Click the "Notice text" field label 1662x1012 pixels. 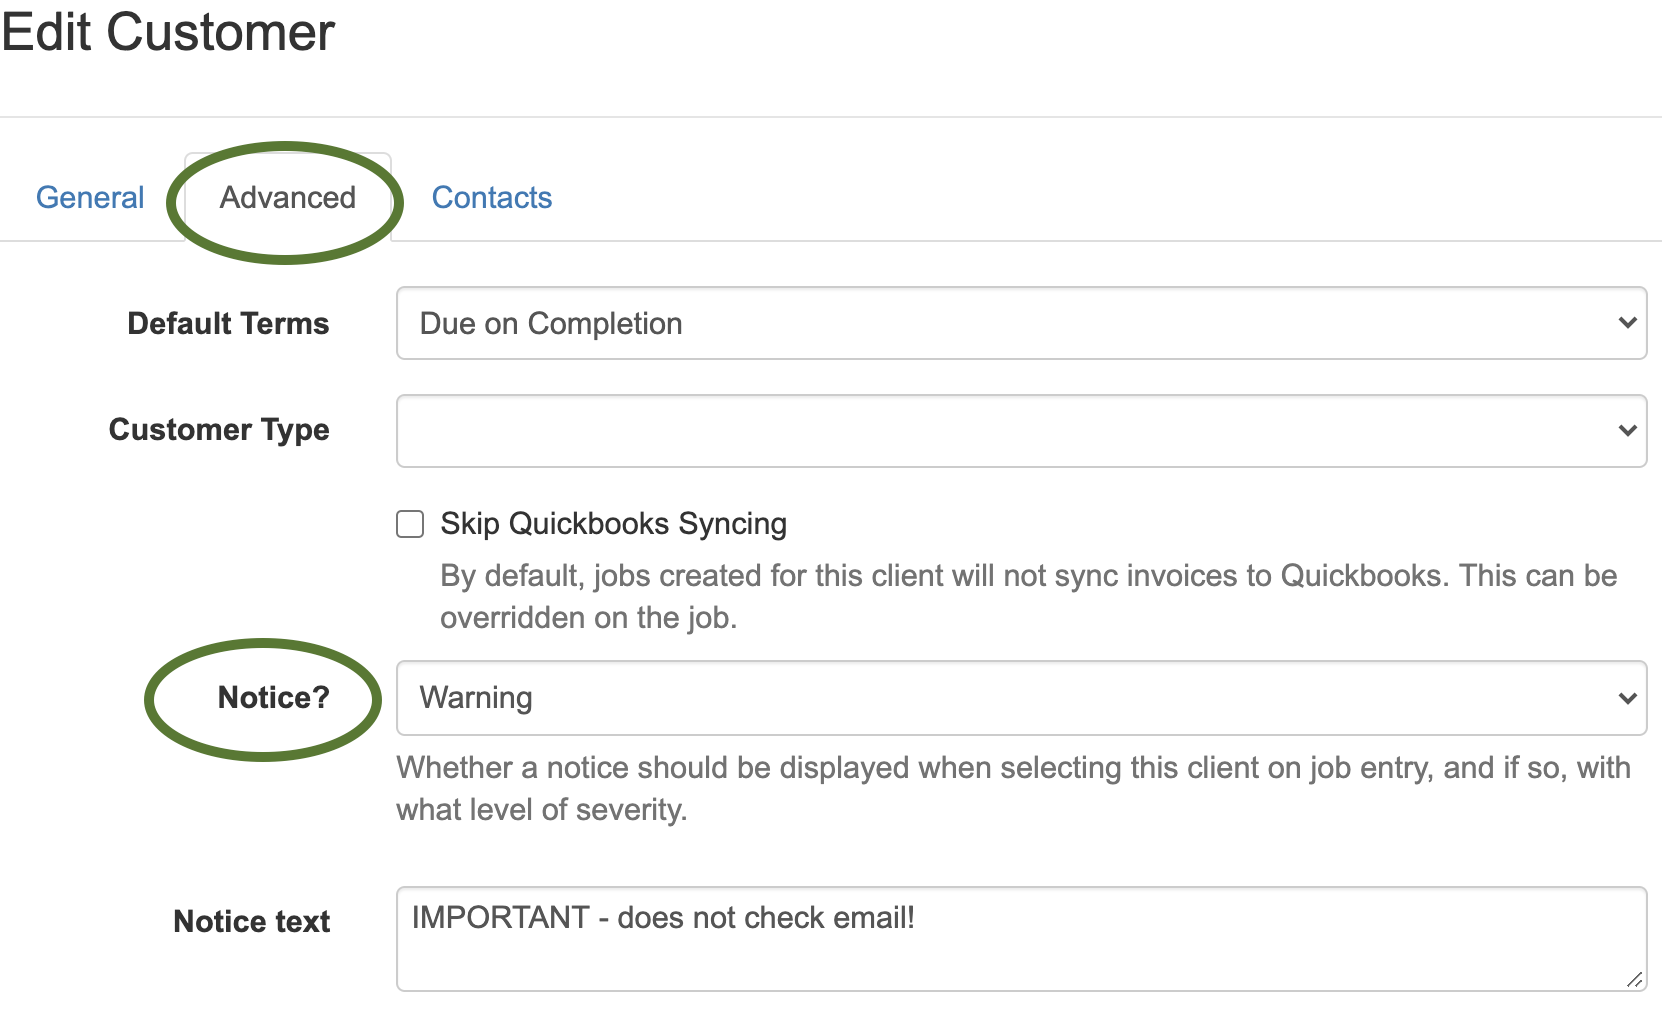click(x=251, y=921)
